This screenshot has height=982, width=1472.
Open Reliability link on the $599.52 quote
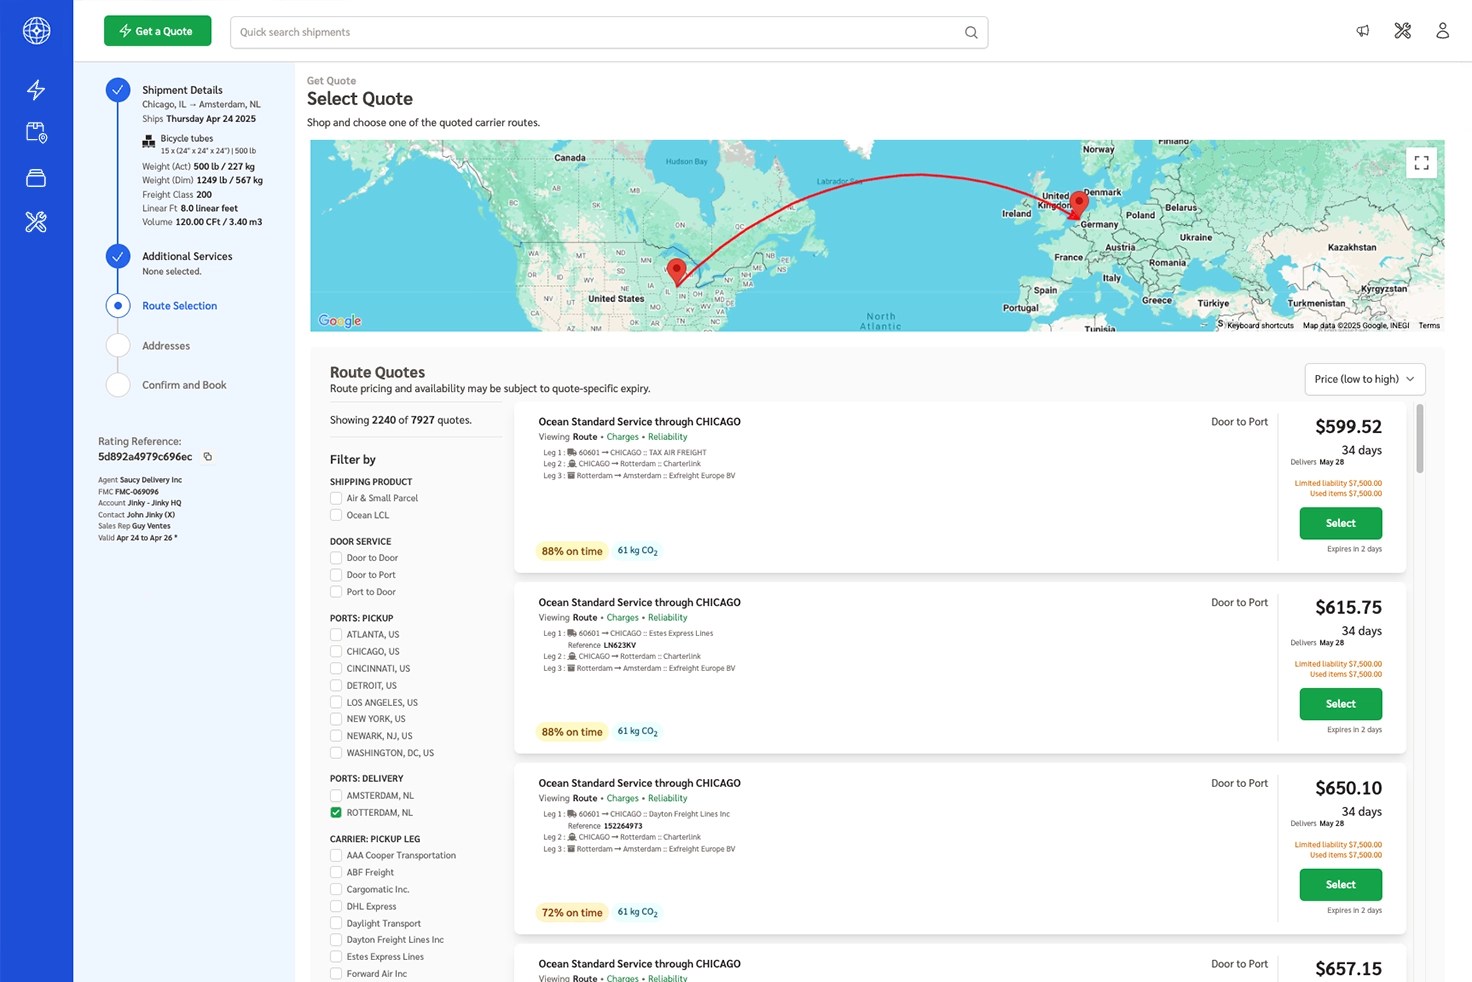(x=667, y=437)
